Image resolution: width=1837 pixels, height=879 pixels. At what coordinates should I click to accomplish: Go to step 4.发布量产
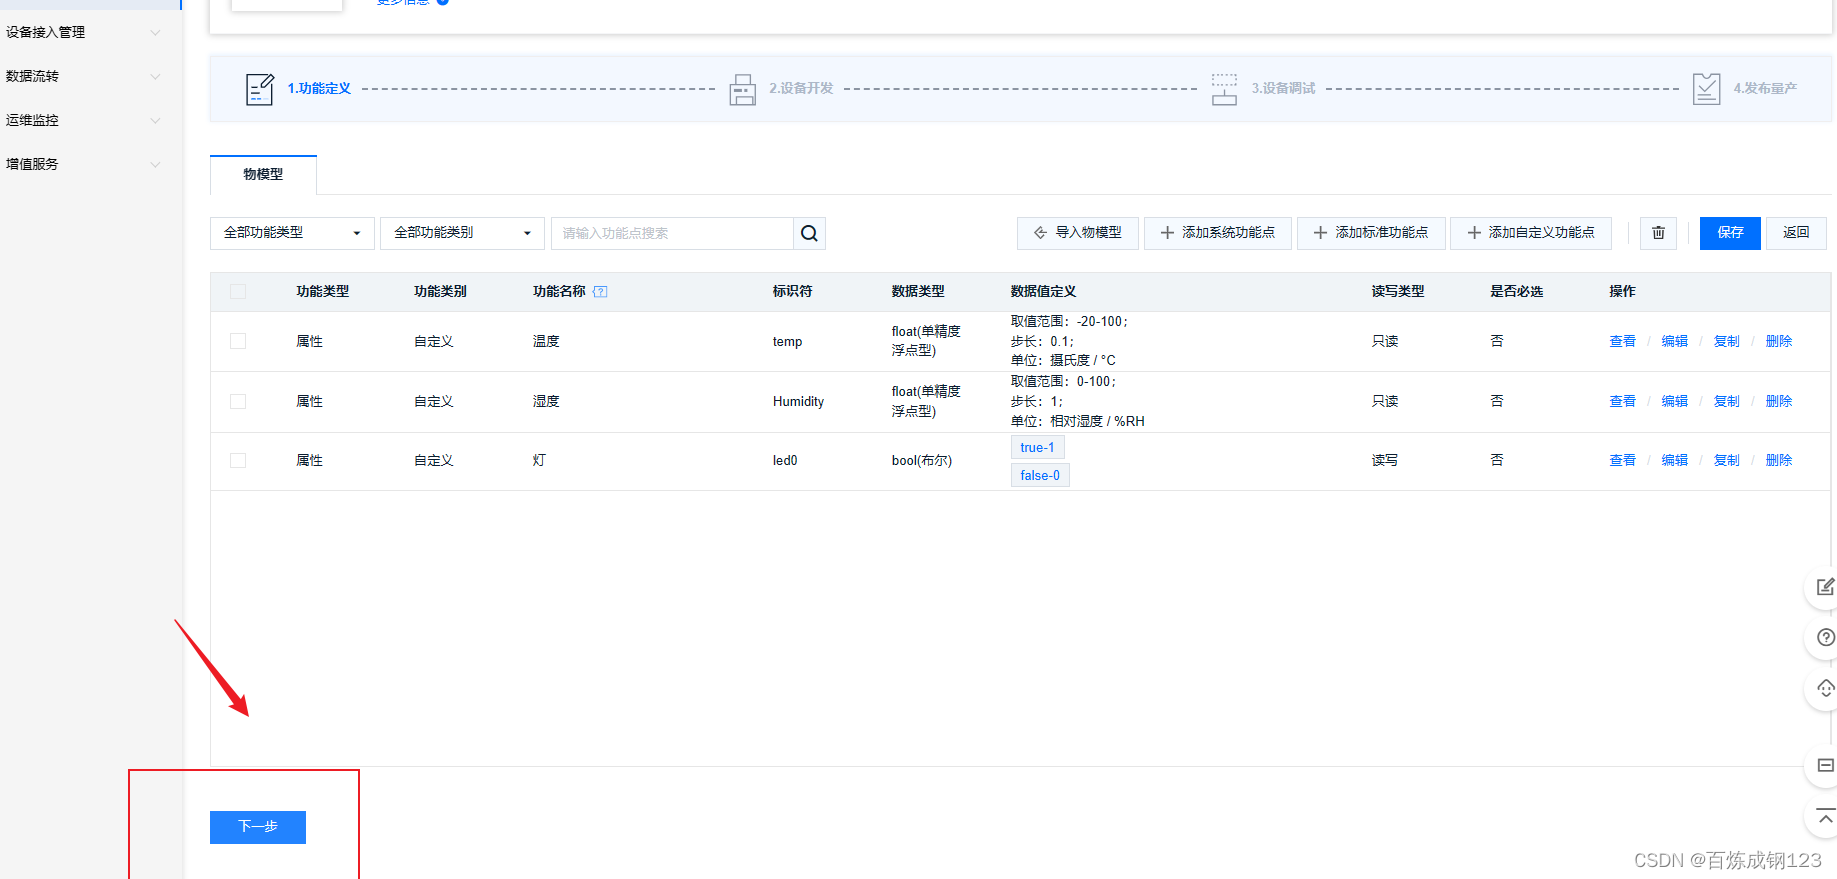pyautogui.click(x=1765, y=88)
